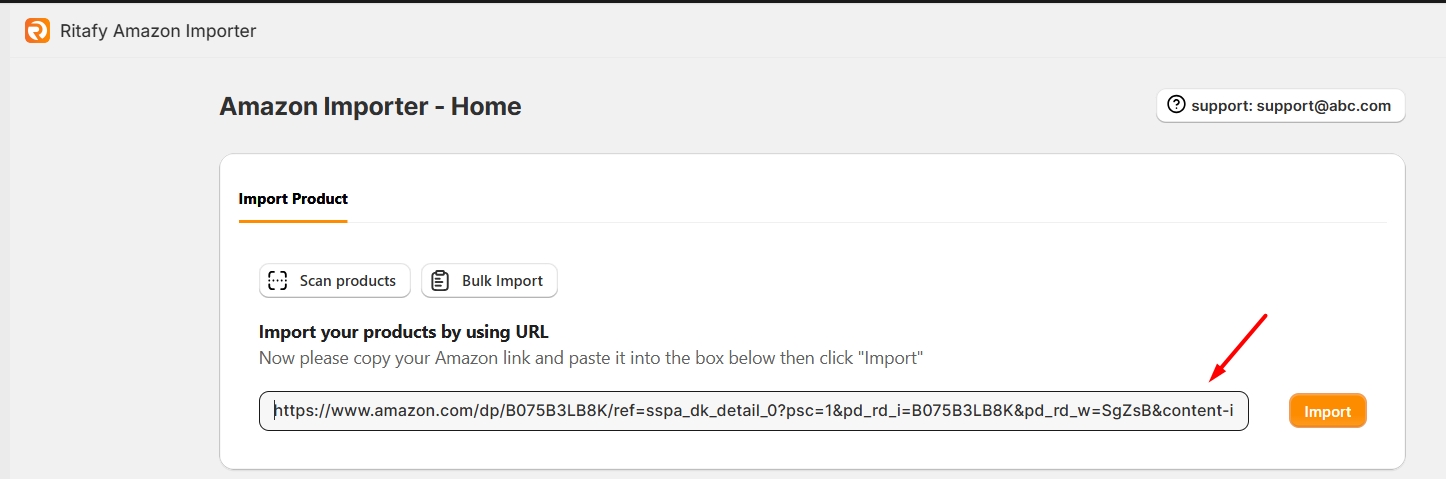Click the orange underline beneath Import Product
1446x479 pixels.
tap(293, 221)
